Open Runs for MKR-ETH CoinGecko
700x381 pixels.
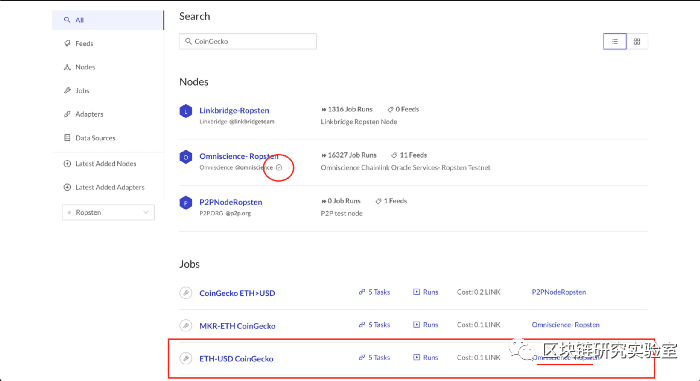[425, 325]
